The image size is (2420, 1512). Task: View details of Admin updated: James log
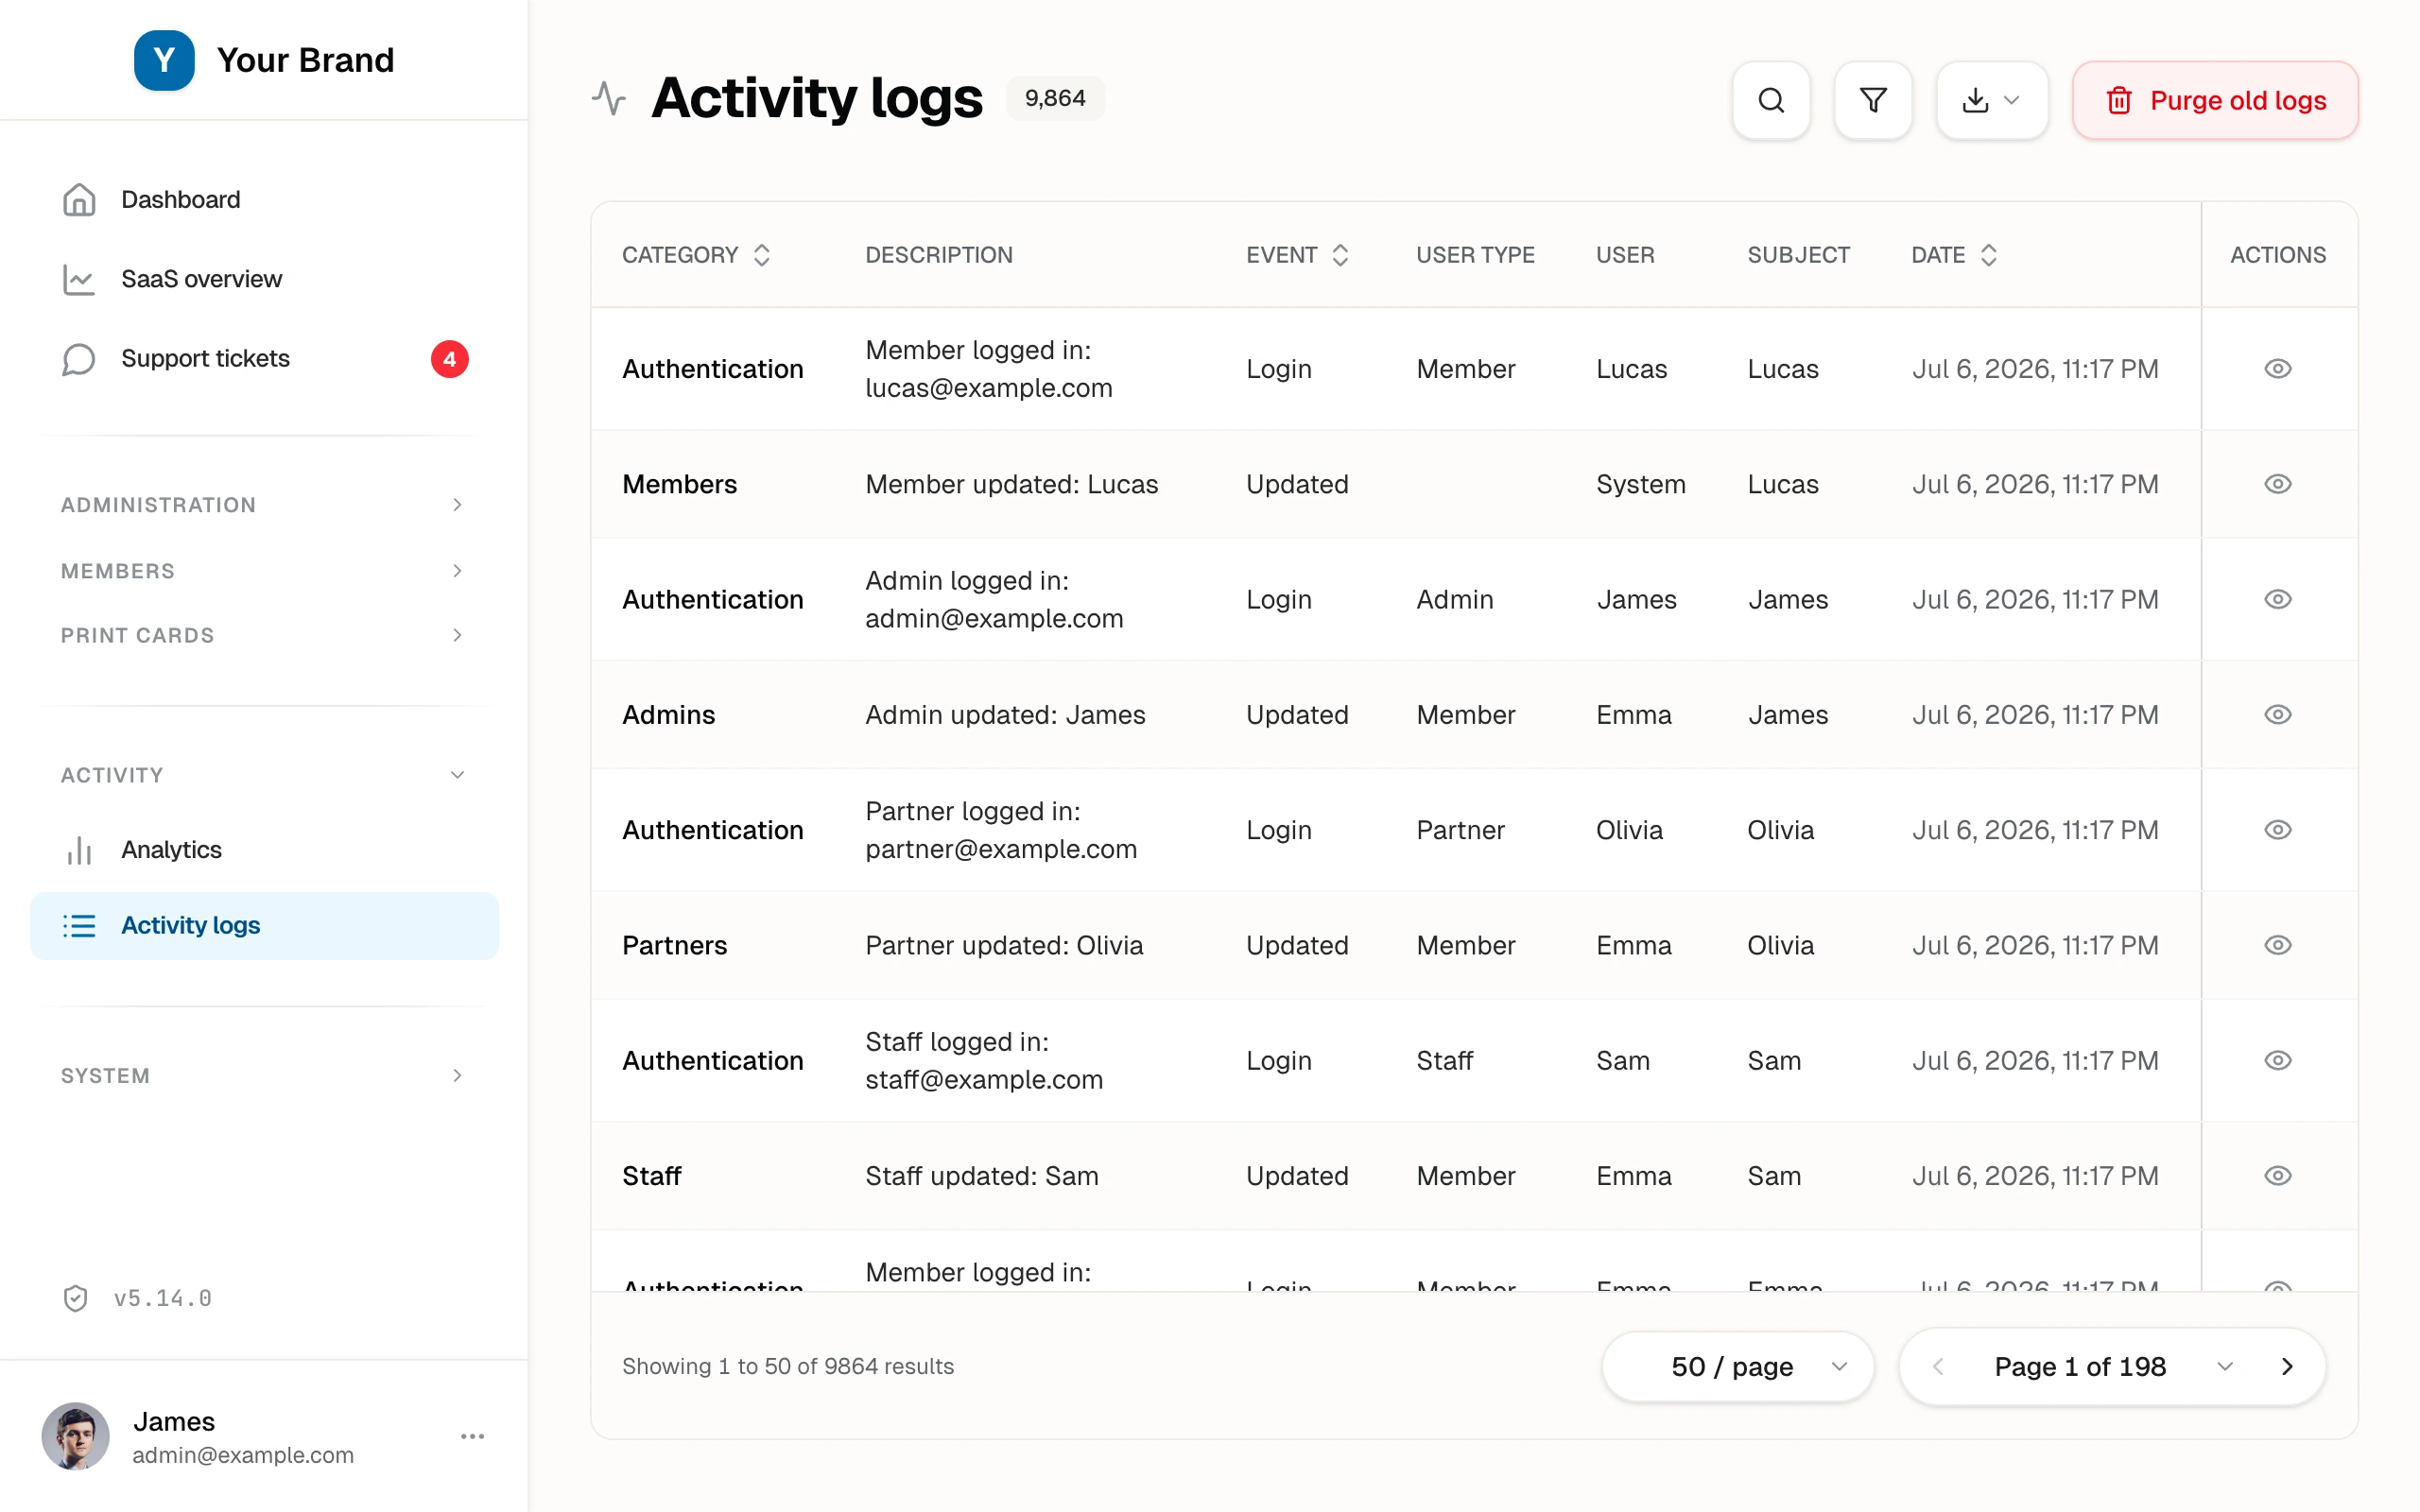(2278, 715)
